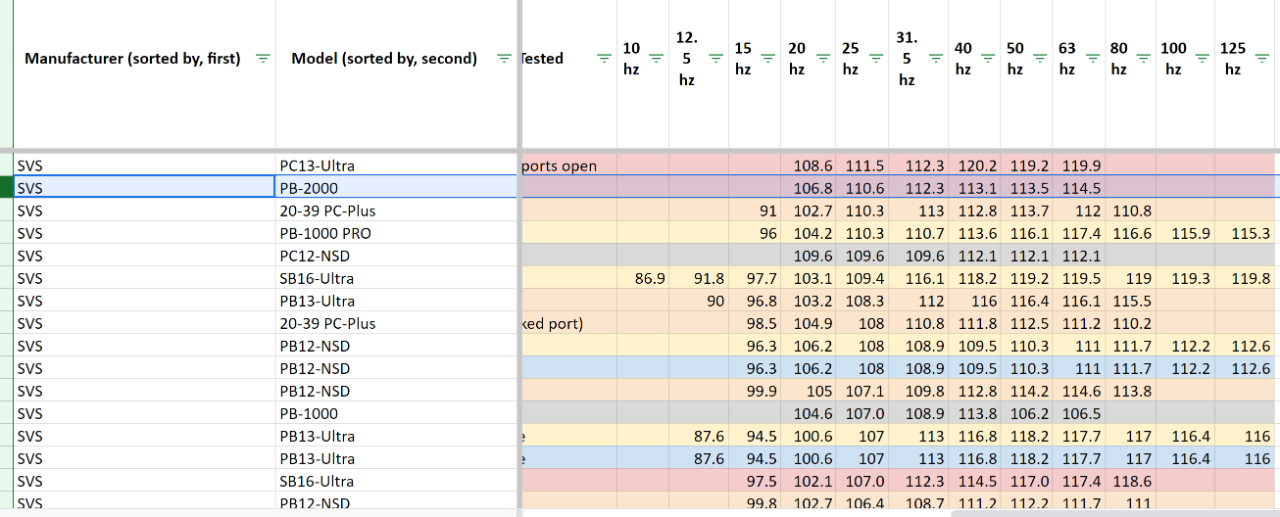Image resolution: width=1280 pixels, height=517 pixels.
Task: Select the Manufacturer (sorted by, first) header cell
Action: click(145, 75)
